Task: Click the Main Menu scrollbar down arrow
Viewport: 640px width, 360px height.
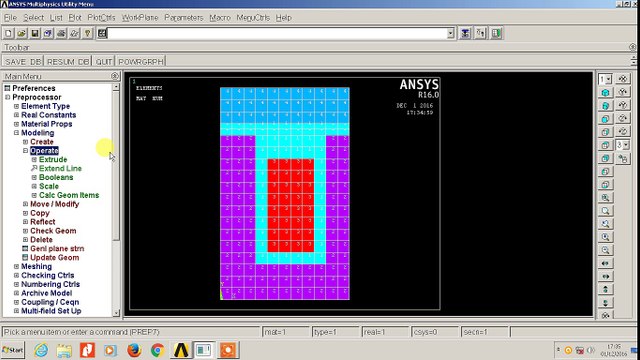Action: point(116,313)
